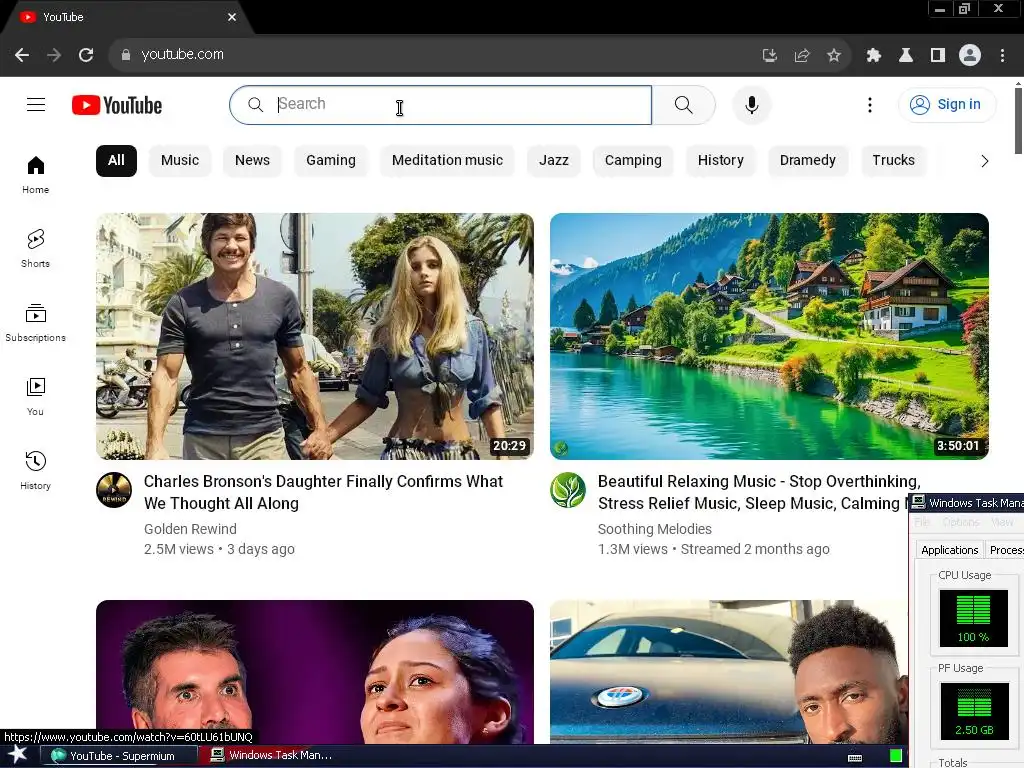Select the Camping filter chip
The image size is (1024, 768).
click(x=633, y=161)
